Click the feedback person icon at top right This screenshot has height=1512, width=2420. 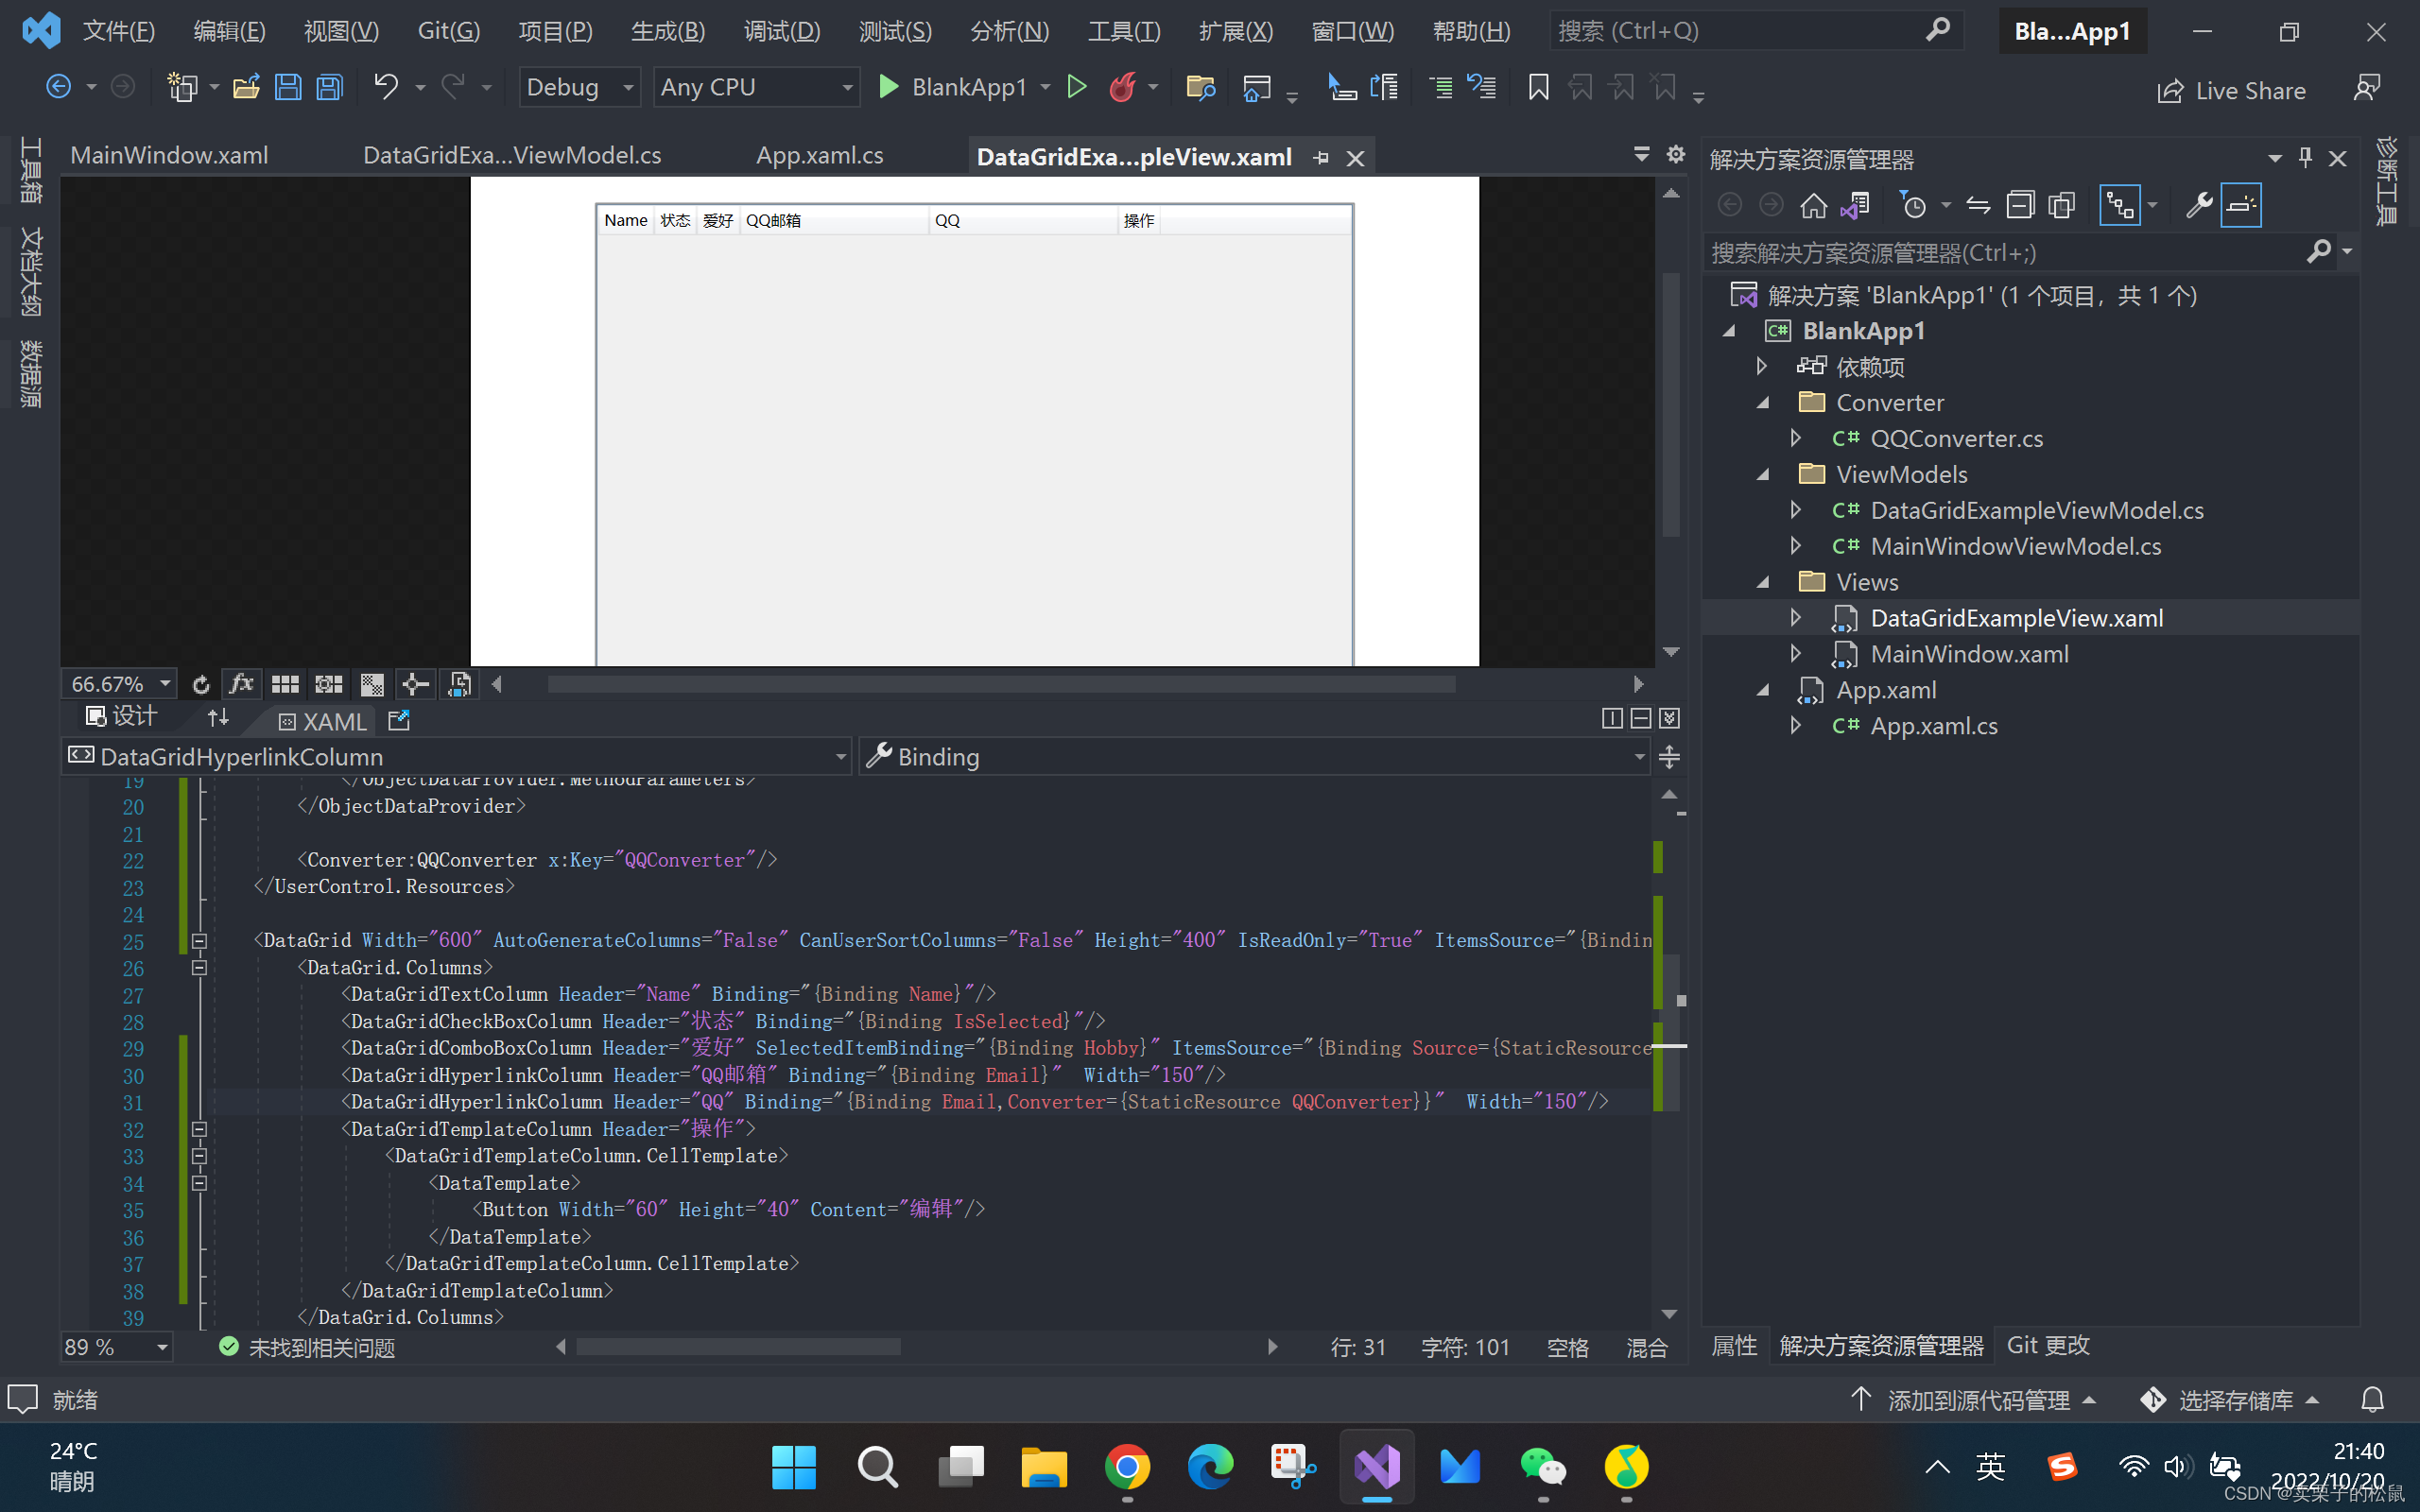coord(2366,89)
